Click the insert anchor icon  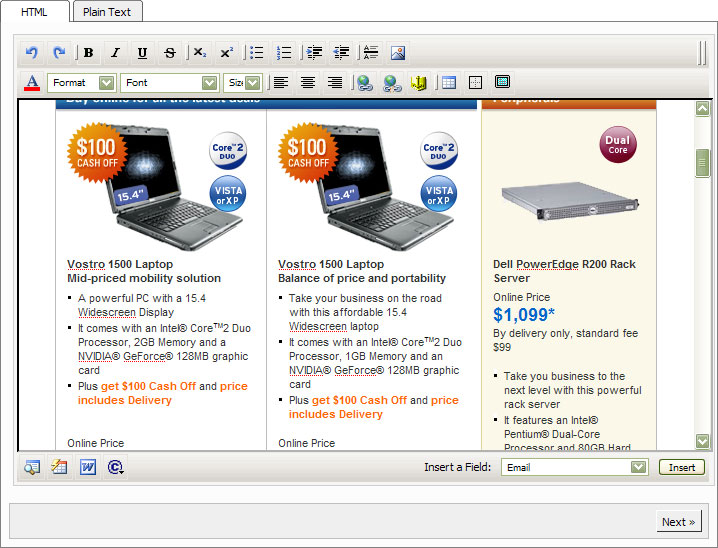[419, 82]
